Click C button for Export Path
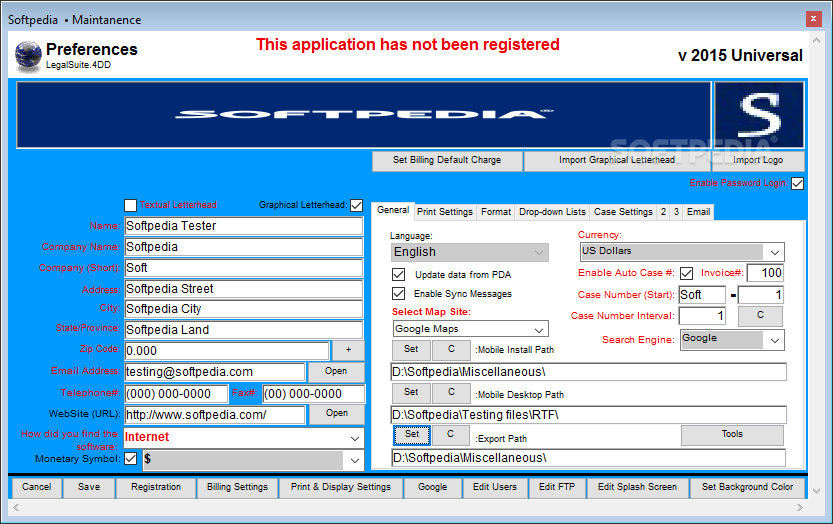This screenshot has height=524, width=833. click(x=450, y=435)
